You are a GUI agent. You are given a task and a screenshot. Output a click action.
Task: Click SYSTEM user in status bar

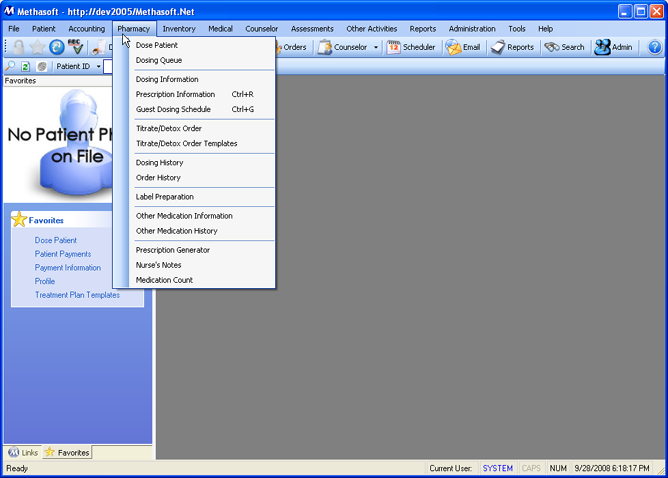coord(497,468)
